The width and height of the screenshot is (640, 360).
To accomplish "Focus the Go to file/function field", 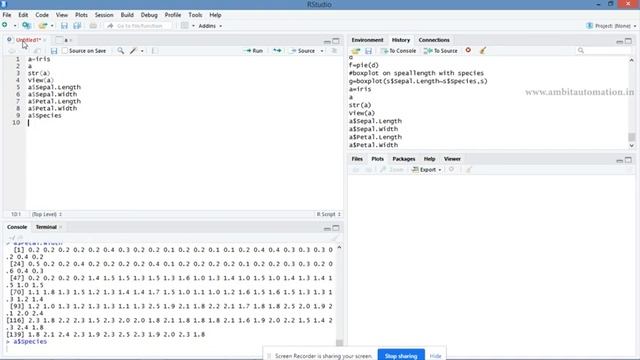I will click(139, 26).
